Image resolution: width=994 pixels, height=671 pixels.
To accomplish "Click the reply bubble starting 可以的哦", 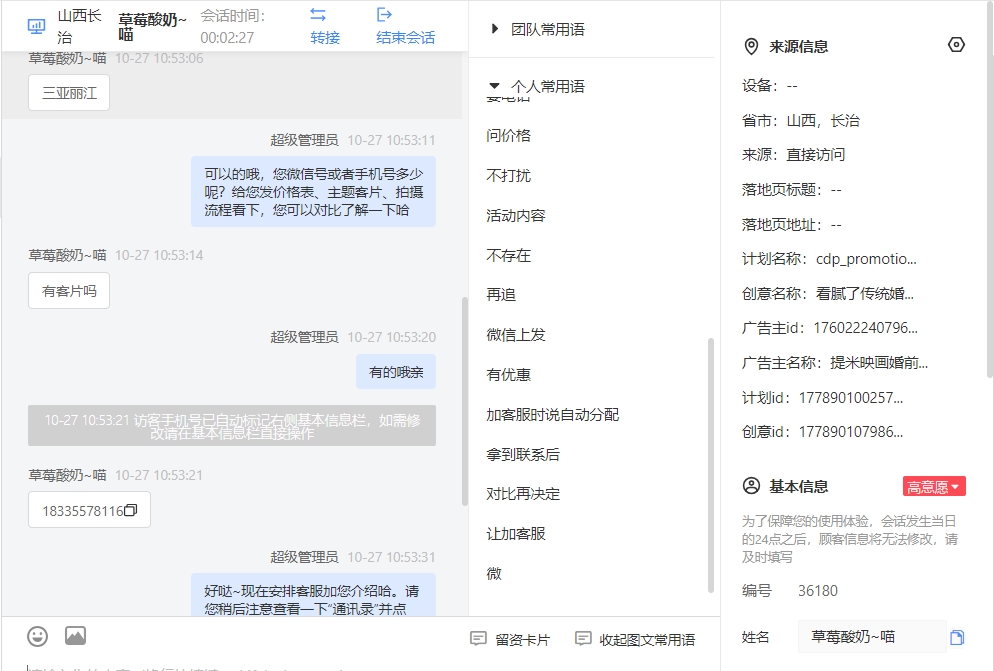I will point(314,192).
